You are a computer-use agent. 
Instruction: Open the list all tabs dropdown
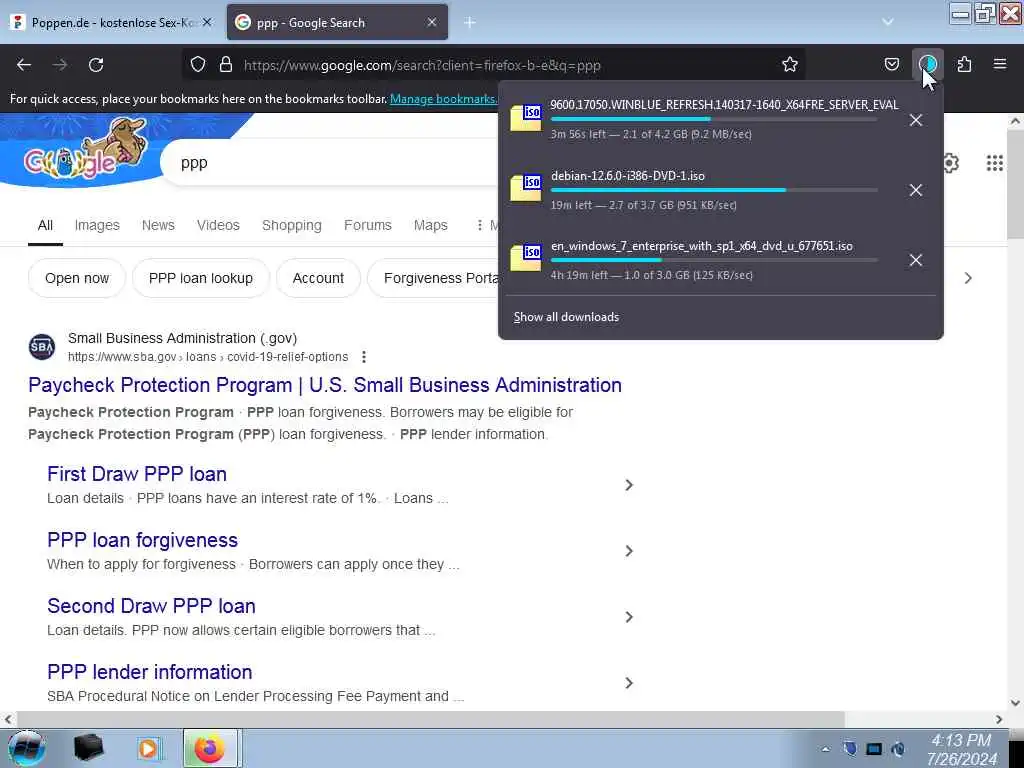(888, 22)
